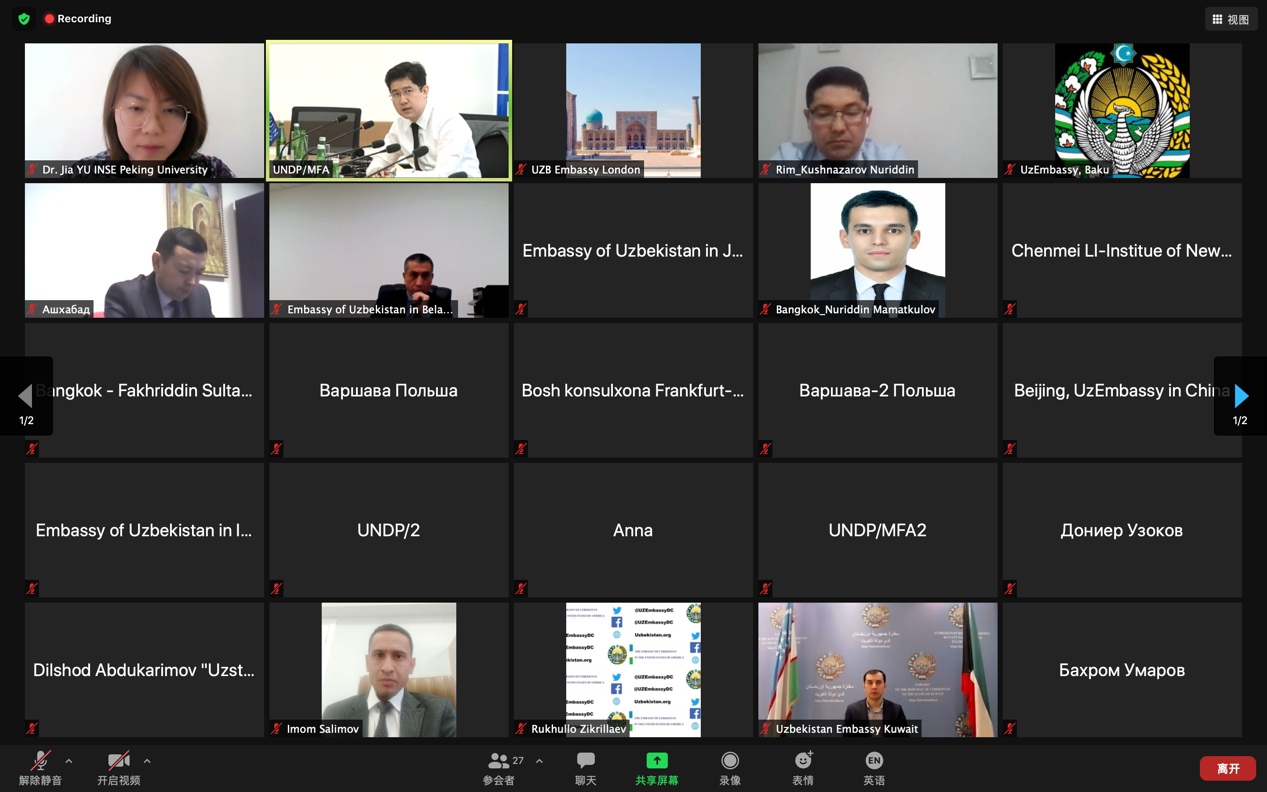1267x792 pixels.
Task: Open the 视图 view layout button
Action: 1231,19
